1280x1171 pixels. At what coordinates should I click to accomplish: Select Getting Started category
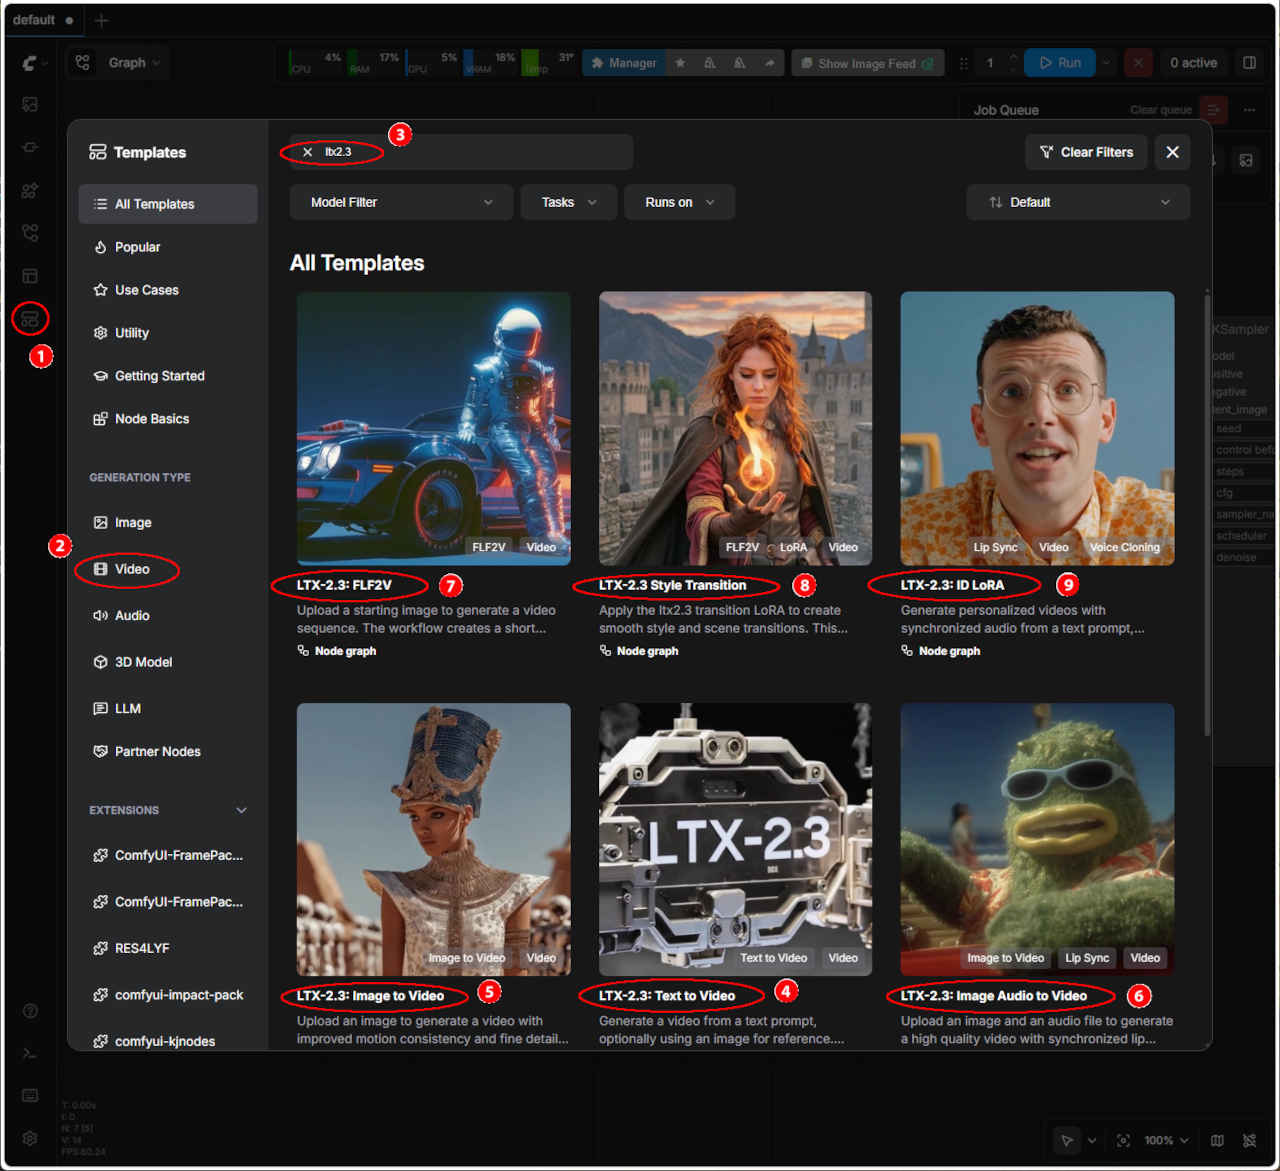[168, 376]
